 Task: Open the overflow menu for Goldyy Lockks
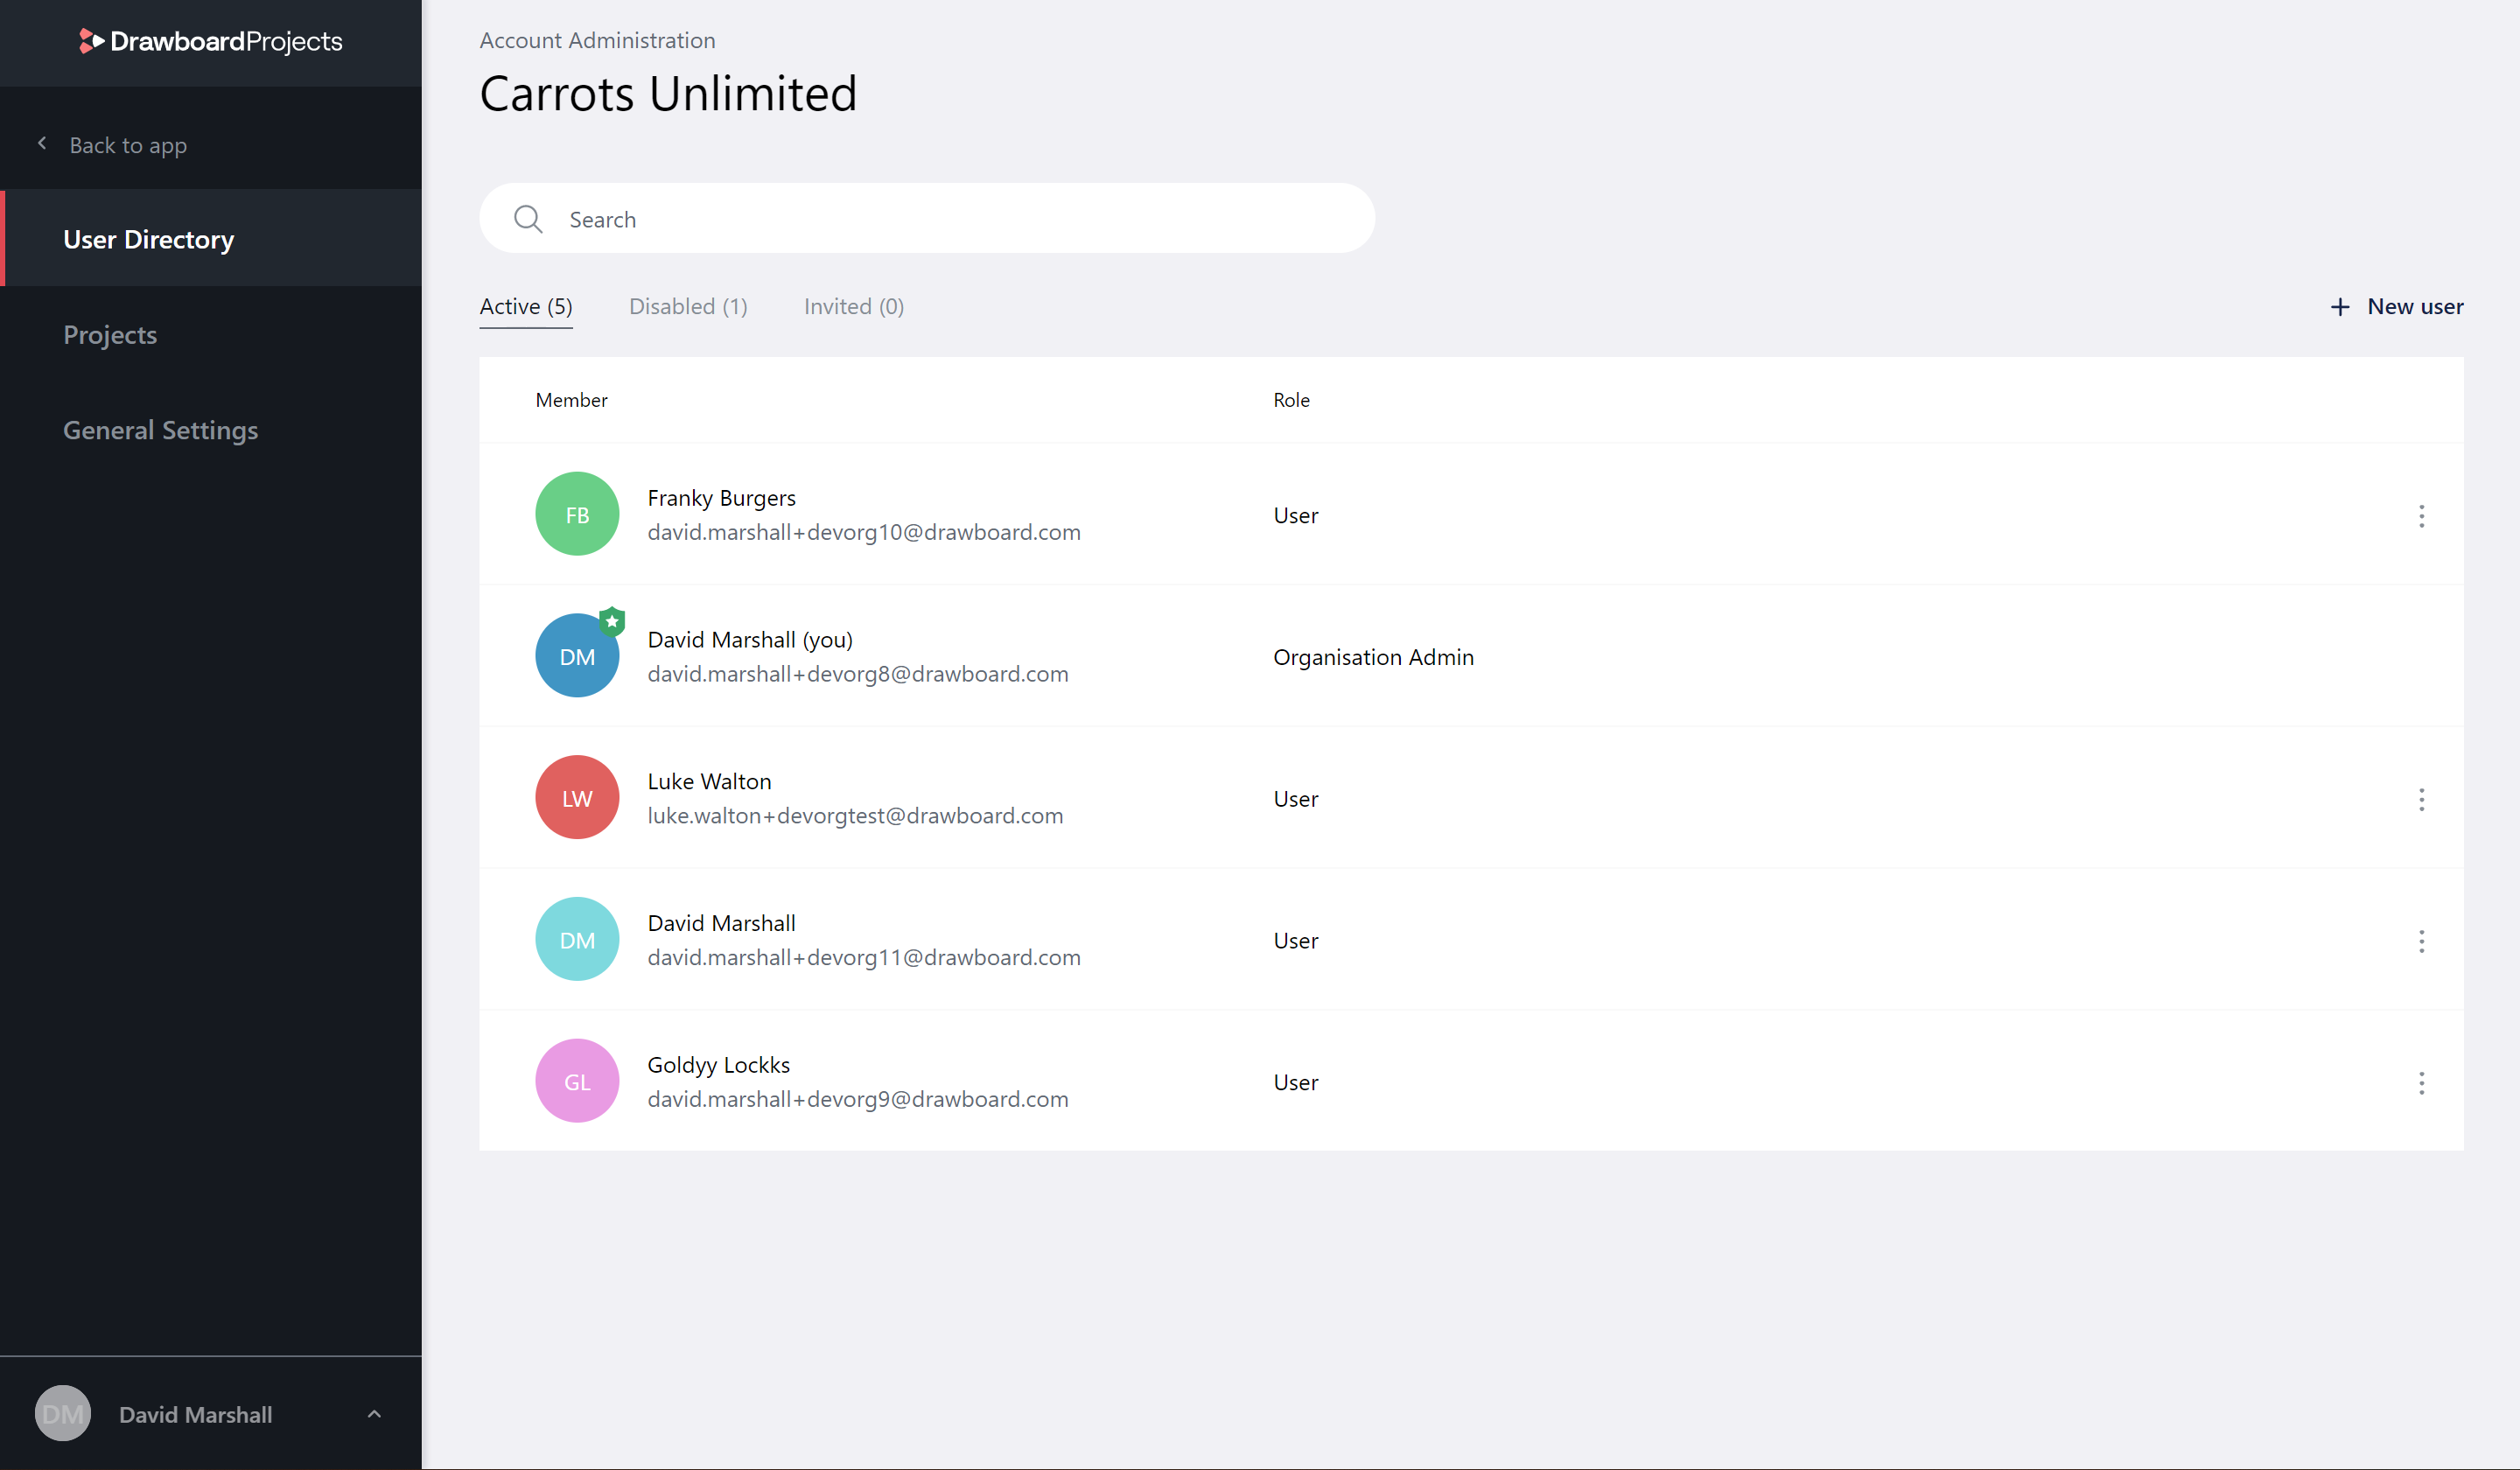click(x=2421, y=1082)
